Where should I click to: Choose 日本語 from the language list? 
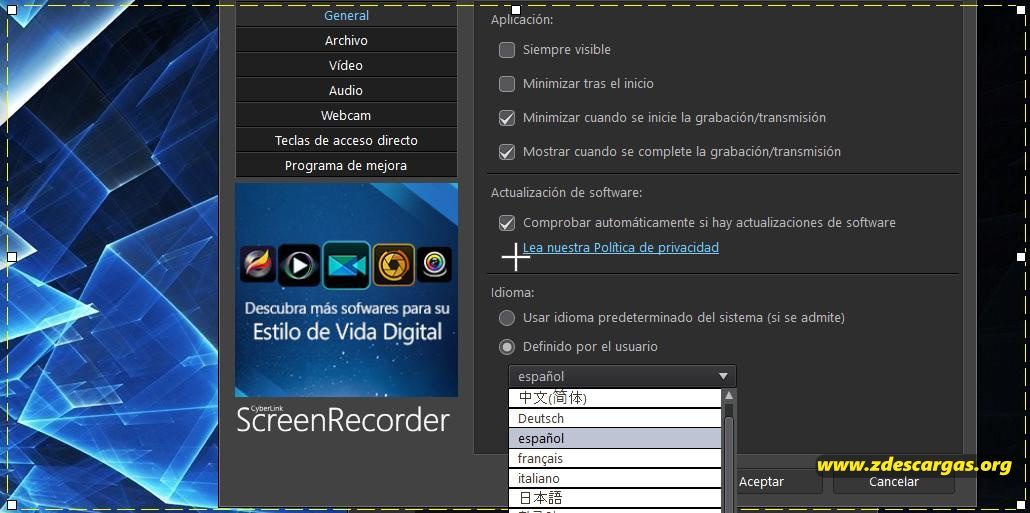pos(616,498)
